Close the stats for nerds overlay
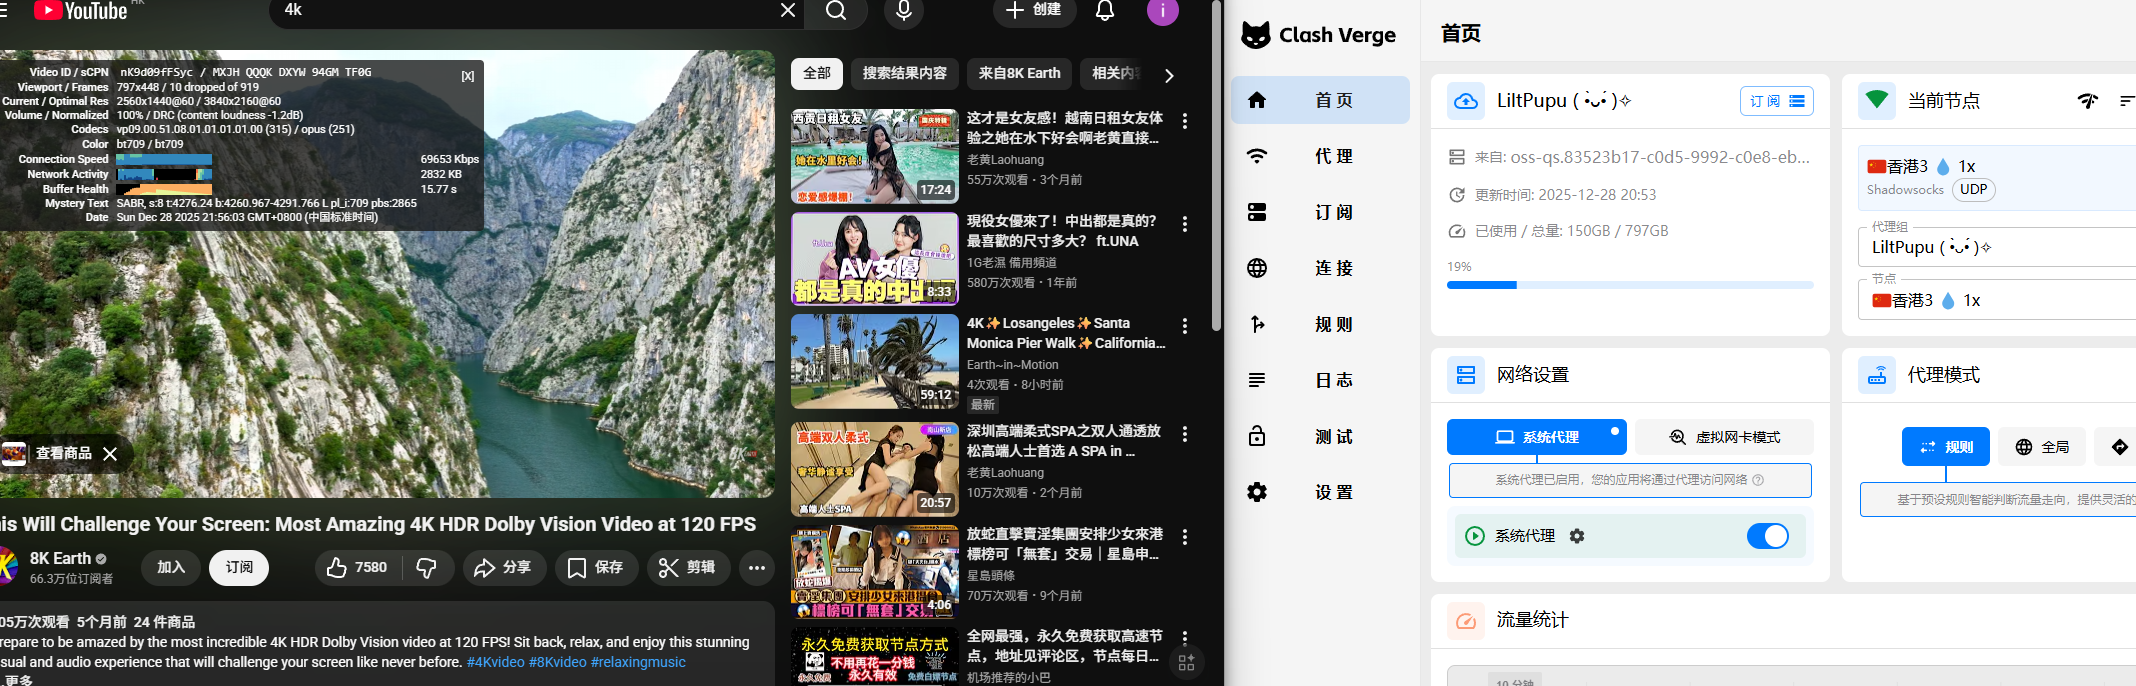This screenshot has height=686, width=2136. pyautogui.click(x=467, y=76)
